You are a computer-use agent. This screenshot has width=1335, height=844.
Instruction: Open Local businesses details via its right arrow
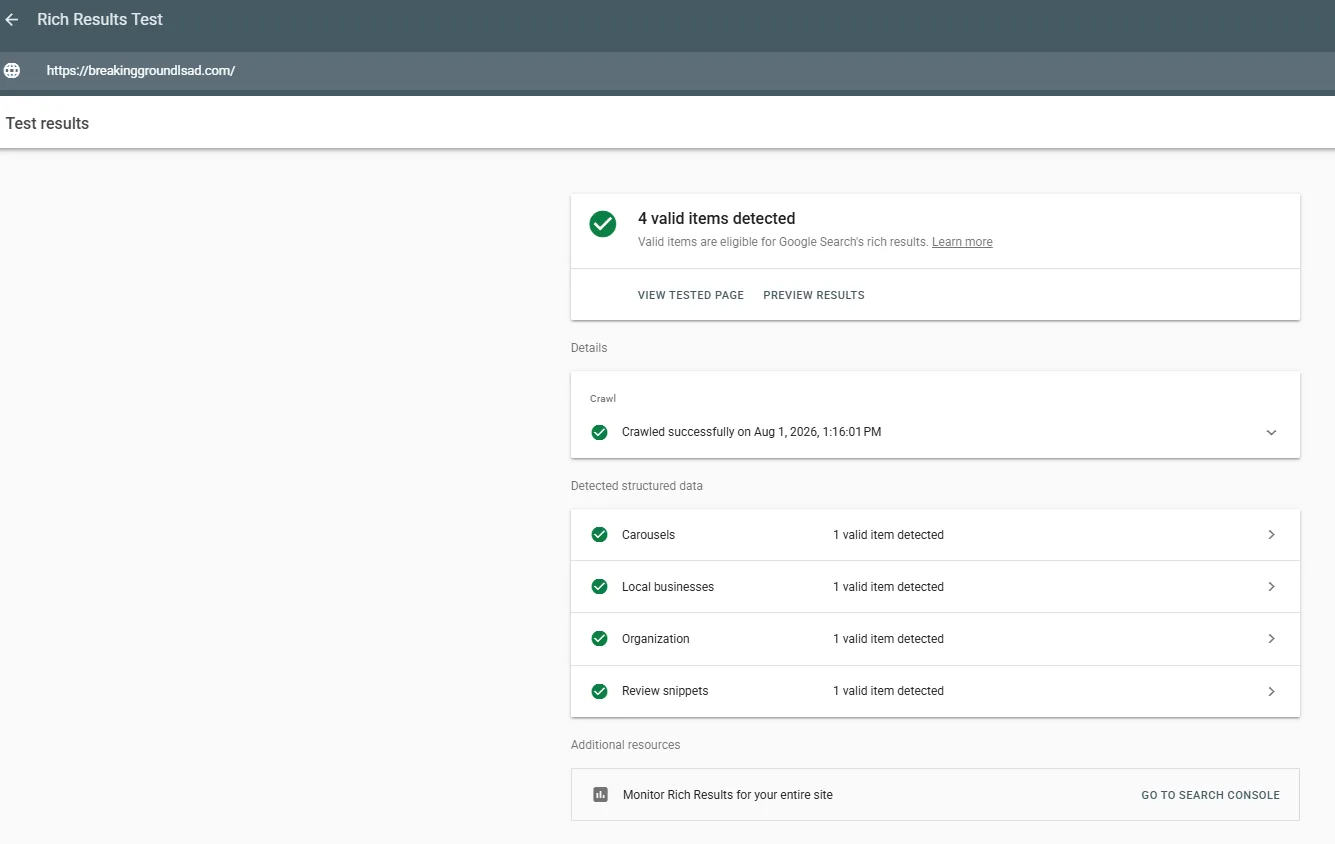pos(1271,587)
